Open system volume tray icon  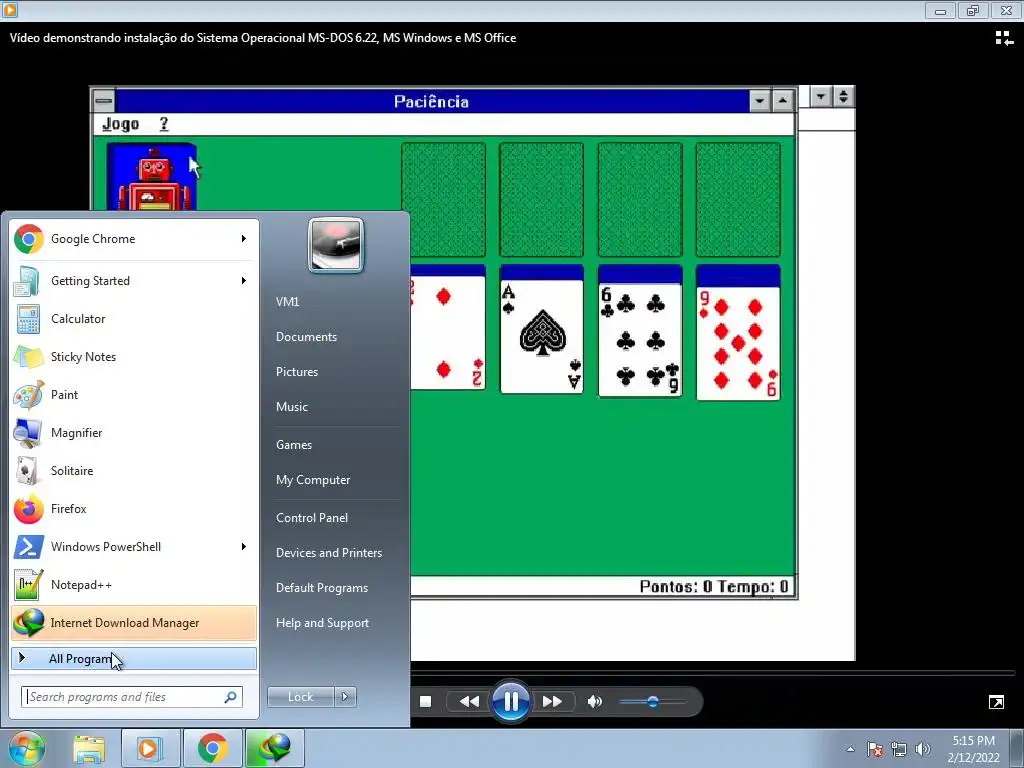(923, 749)
